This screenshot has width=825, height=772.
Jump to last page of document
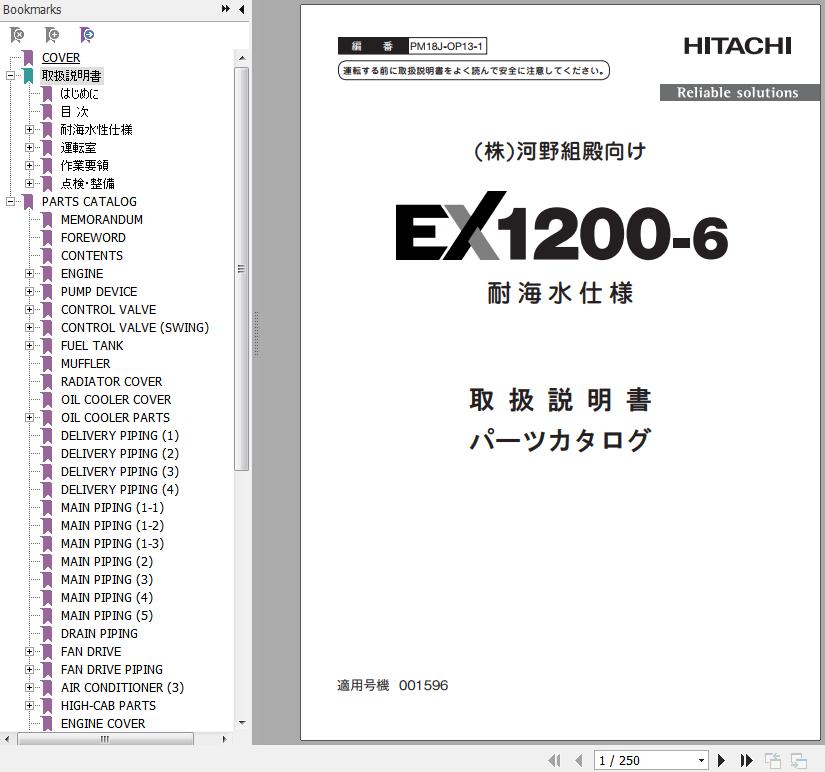(x=746, y=760)
